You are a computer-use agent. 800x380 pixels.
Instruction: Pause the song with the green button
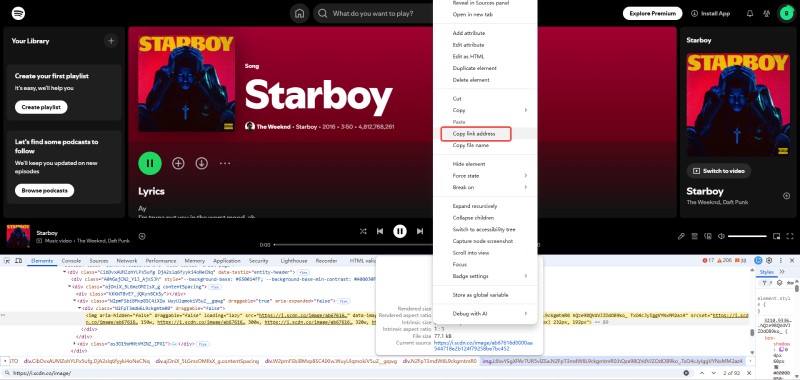click(150, 163)
